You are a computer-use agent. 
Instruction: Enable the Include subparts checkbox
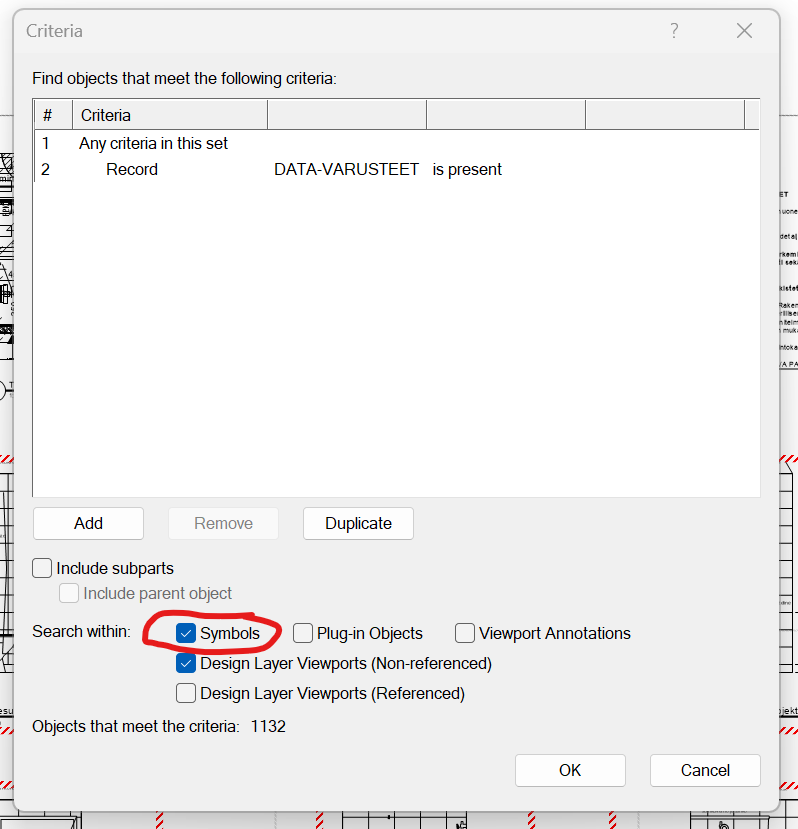click(x=42, y=568)
